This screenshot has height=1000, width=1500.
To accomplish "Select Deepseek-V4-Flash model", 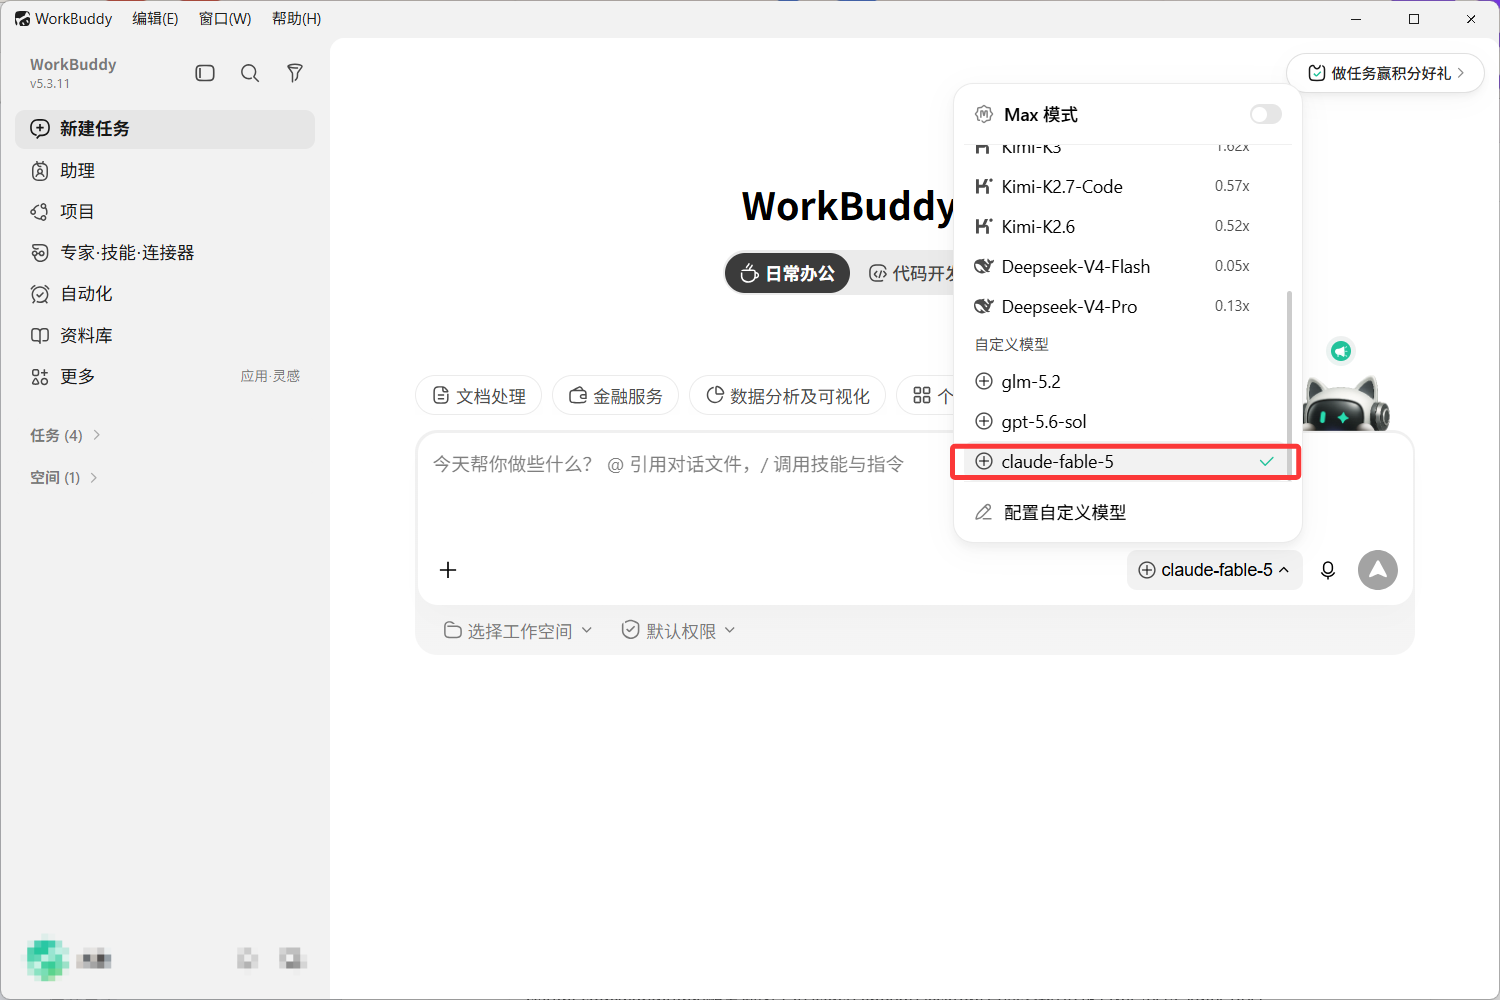I will pos(1125,267).
